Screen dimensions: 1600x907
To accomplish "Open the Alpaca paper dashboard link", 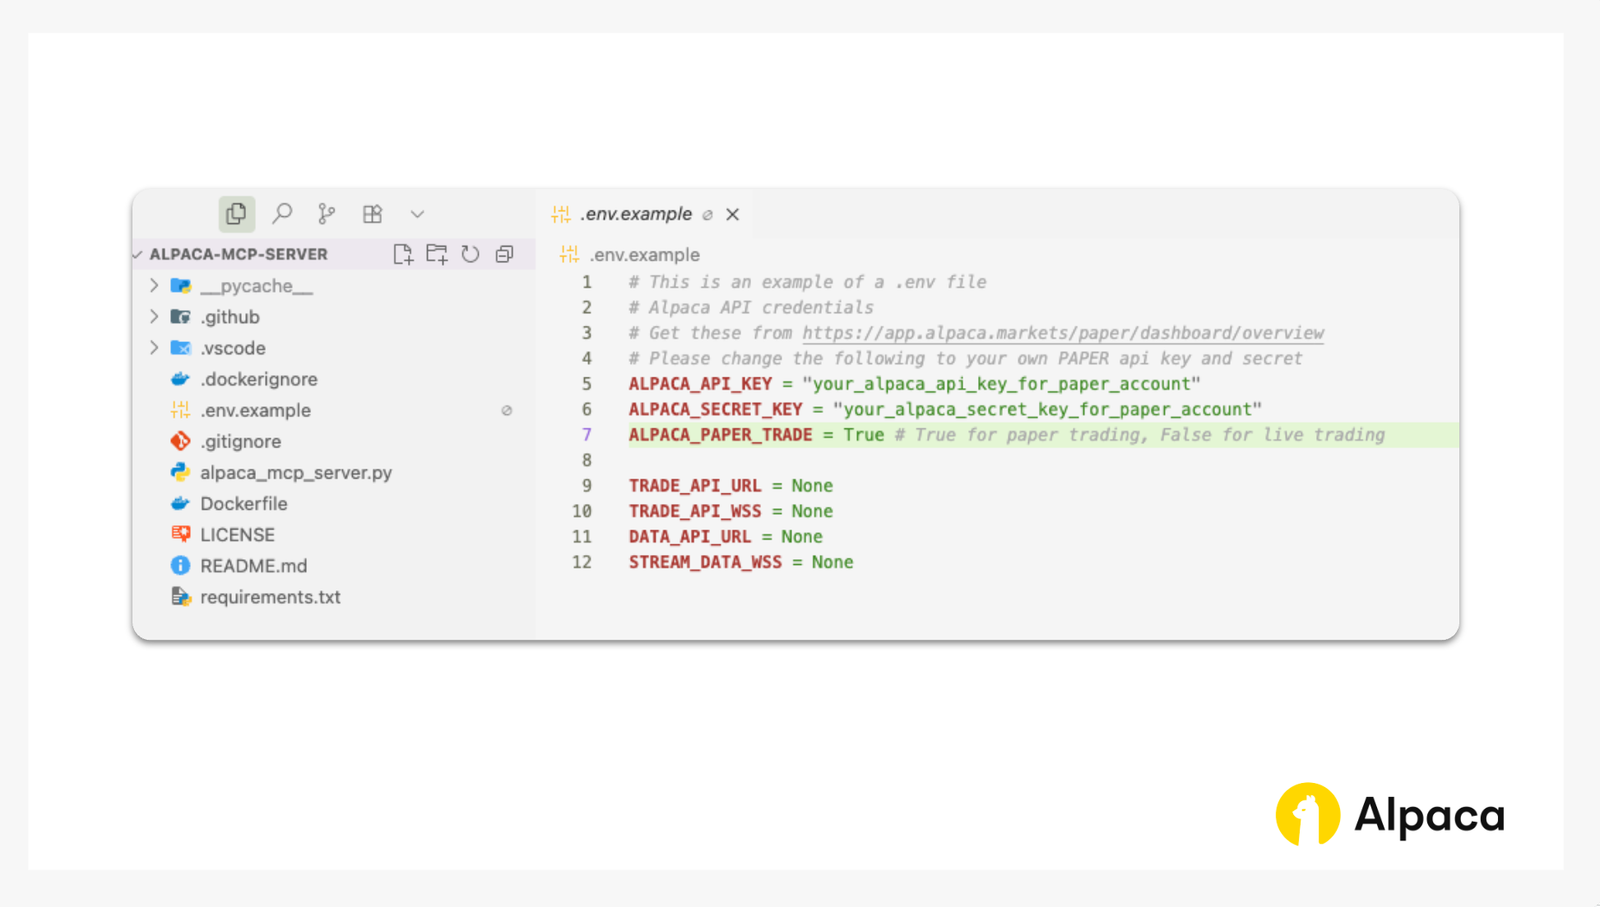I will click(1062, 332).
